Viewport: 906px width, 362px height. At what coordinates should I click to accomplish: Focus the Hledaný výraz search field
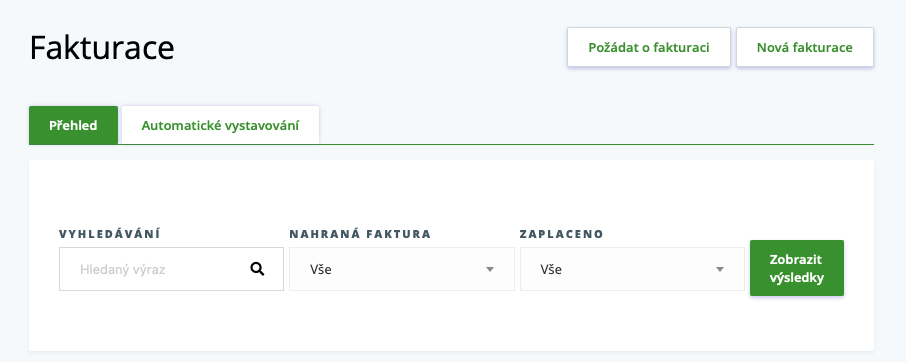(171, 269)
